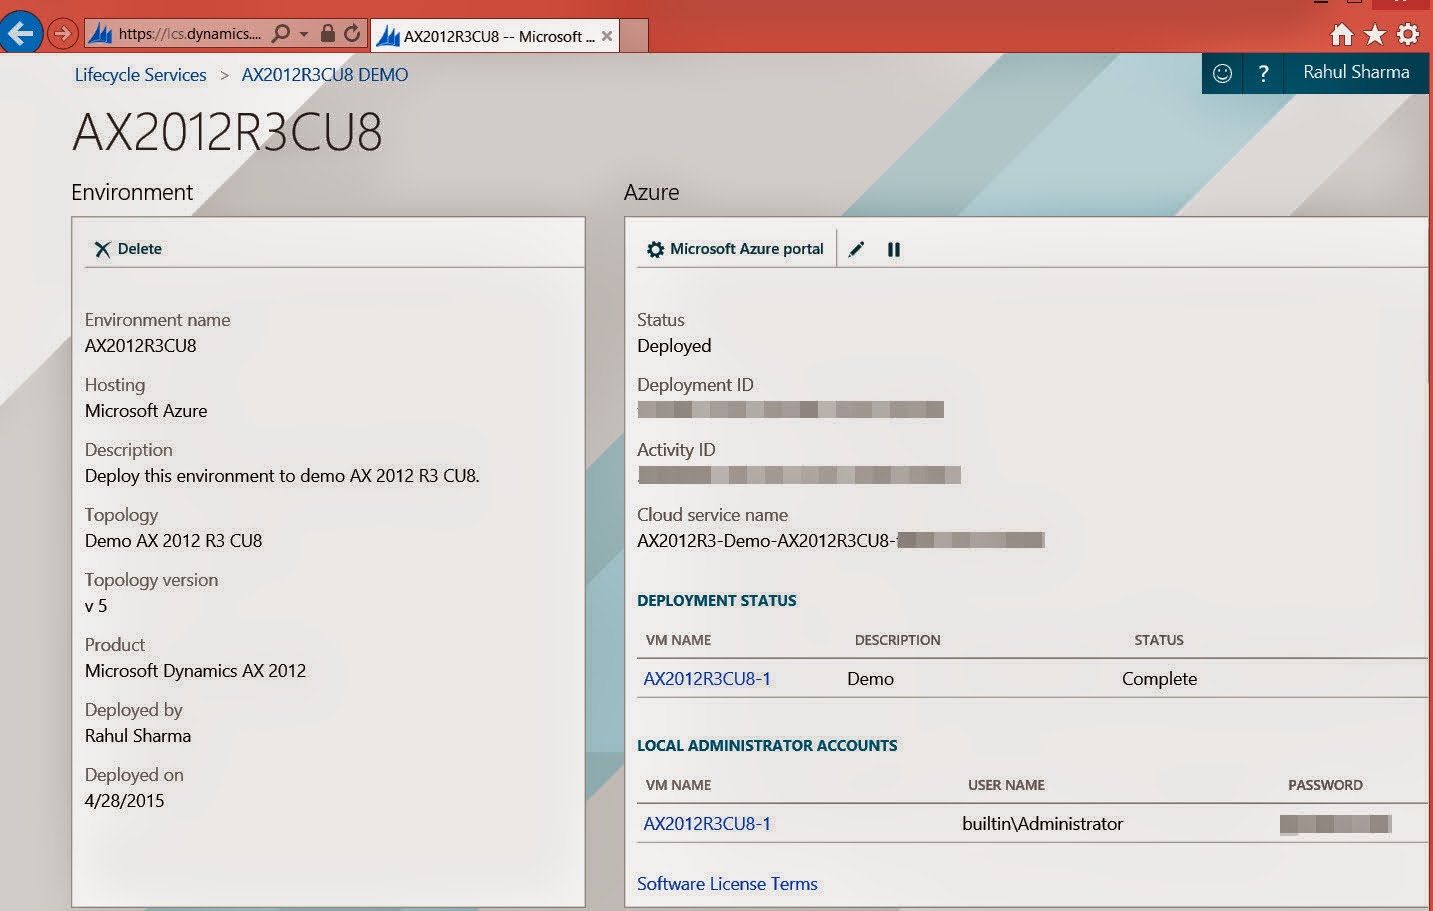This screenshot has height=911, width=1433.
Task: Click the page heading AX2012R3CU8
Action: tap(227, 132)
